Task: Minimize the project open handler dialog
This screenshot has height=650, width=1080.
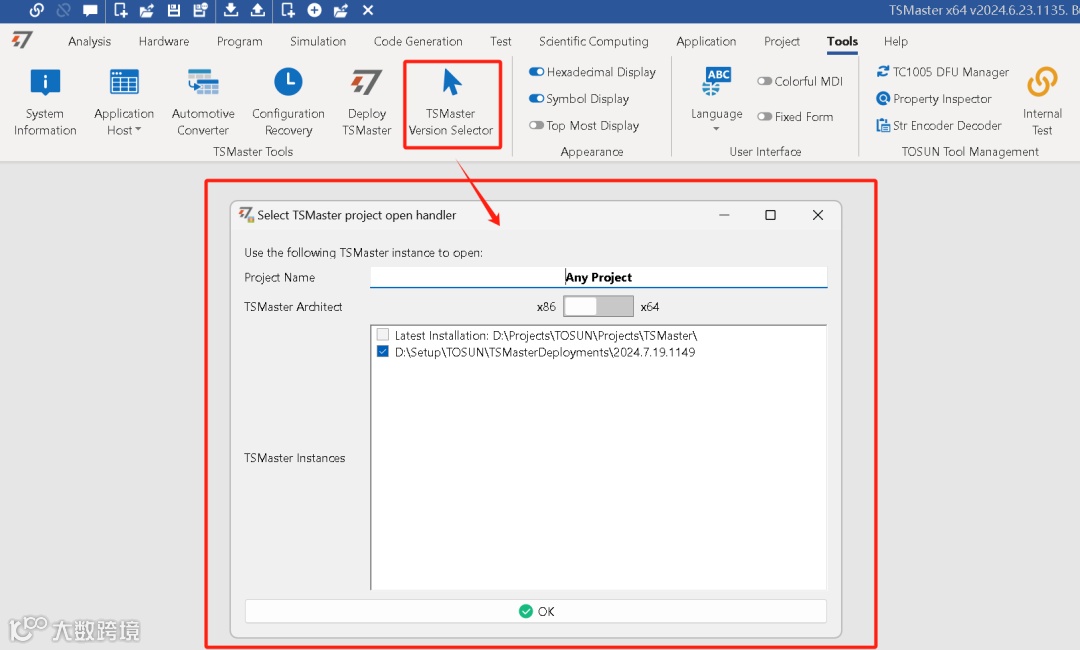Action: (724, 215)
